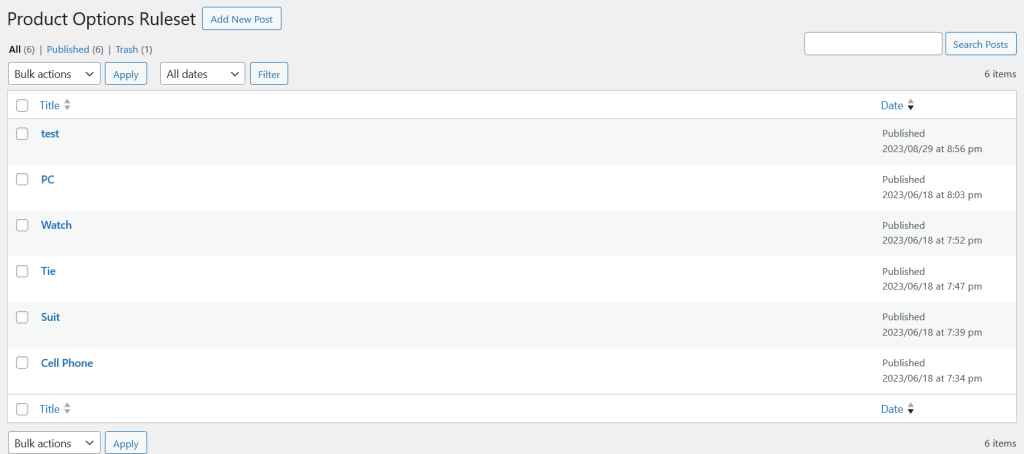Screen dimensions: 1024x454
Task: Open the bottom Bulk actions dropdown
Action: 54,443
